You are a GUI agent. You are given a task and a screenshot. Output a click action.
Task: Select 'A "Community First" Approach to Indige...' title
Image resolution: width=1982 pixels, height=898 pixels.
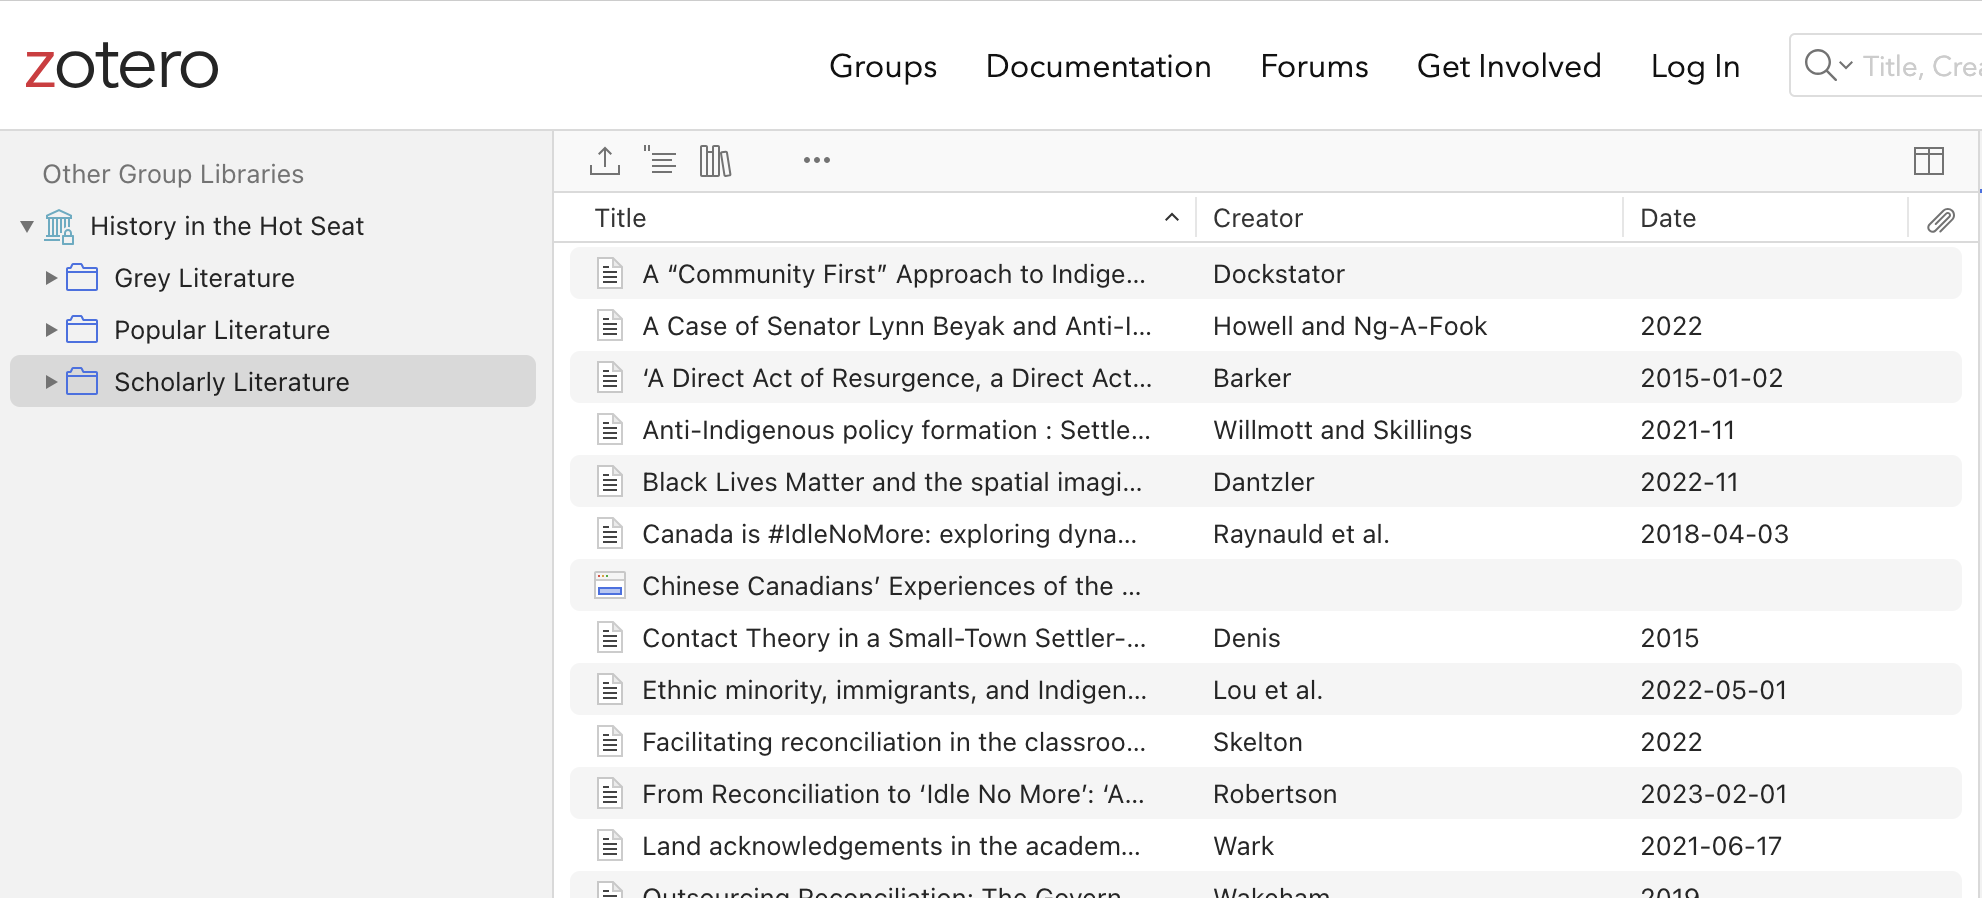click(x=894, y=274)
